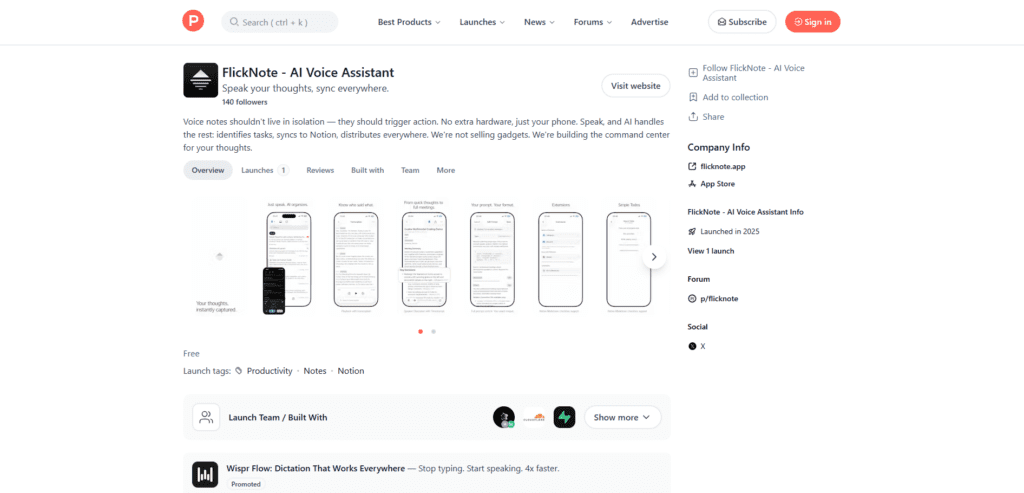This screenshot has height=493, width=1024.
Task: Open the View 1 launch link
Action: (711, 251)
